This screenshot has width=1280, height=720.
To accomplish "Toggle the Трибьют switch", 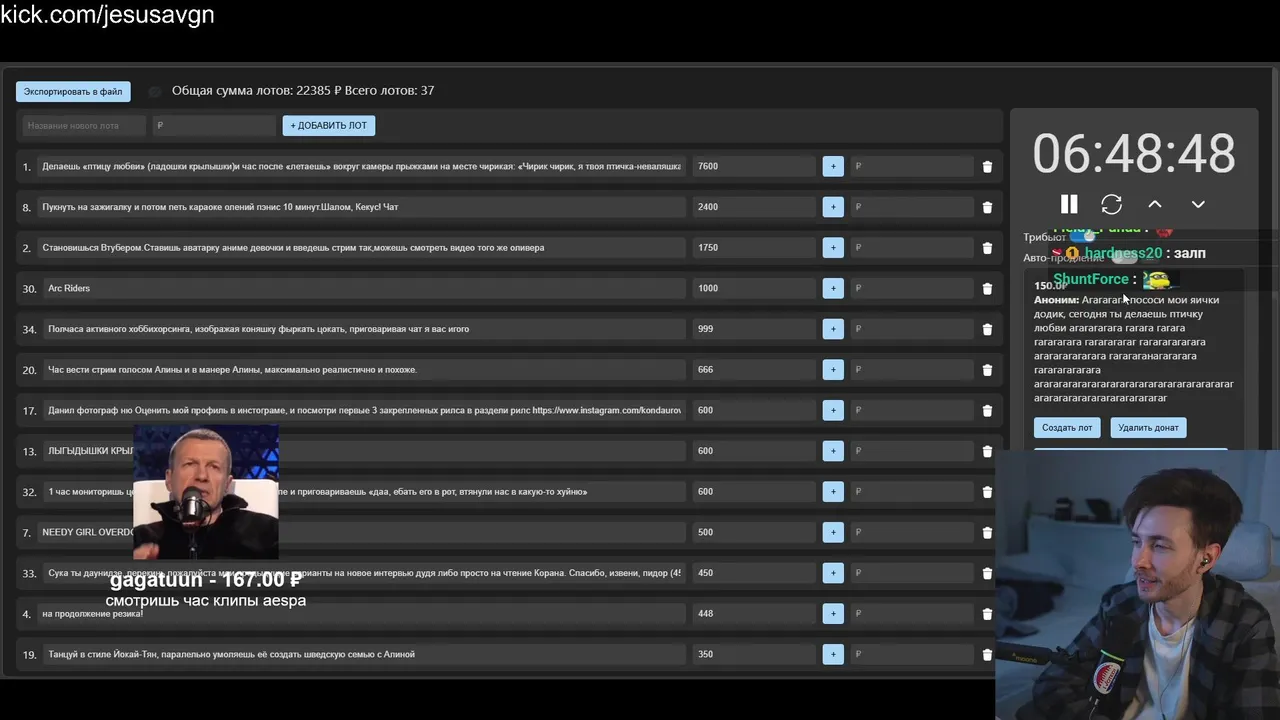I will 1084,237.
